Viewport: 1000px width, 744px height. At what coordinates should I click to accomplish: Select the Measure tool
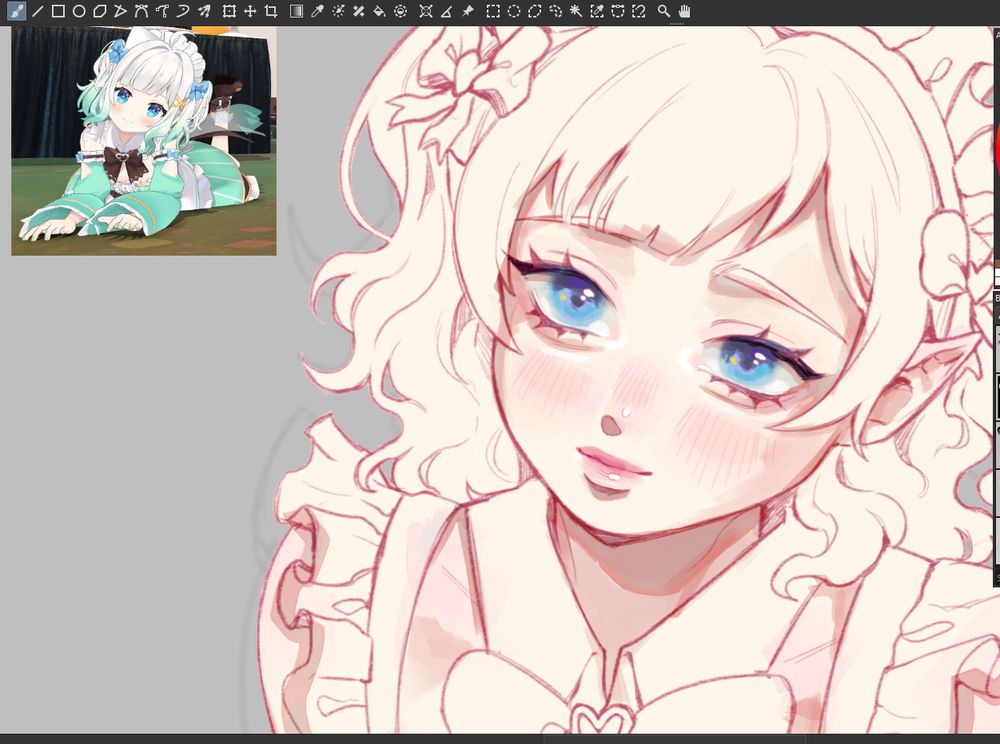[x=446, y=11]
